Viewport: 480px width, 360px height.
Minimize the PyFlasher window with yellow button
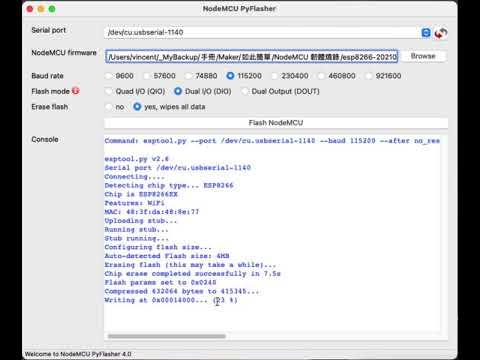pos(41,9)
